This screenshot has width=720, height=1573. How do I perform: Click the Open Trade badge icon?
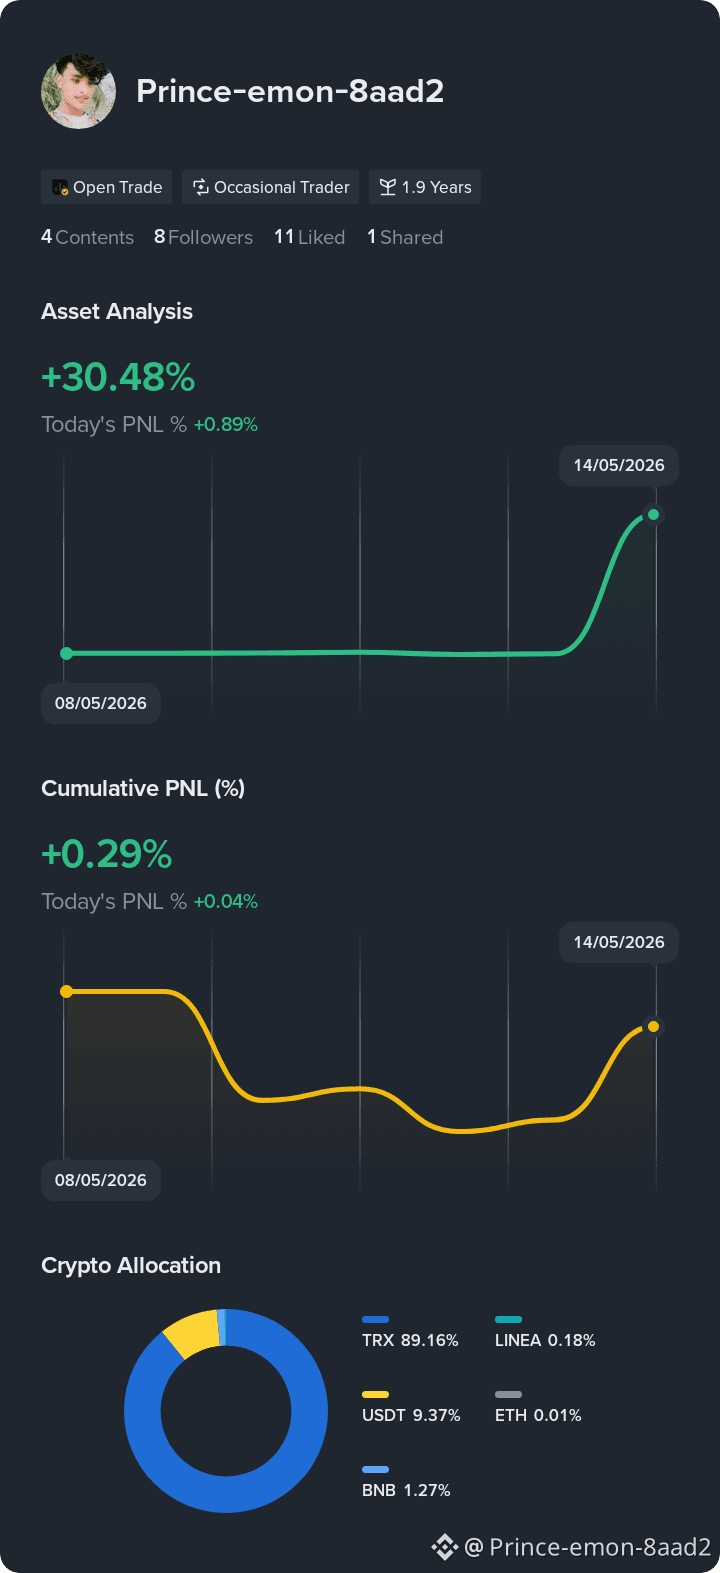point(60,187)
